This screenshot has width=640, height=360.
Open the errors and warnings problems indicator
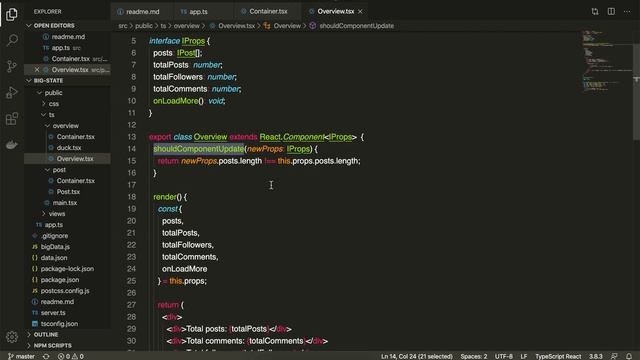tap(71, 356)
